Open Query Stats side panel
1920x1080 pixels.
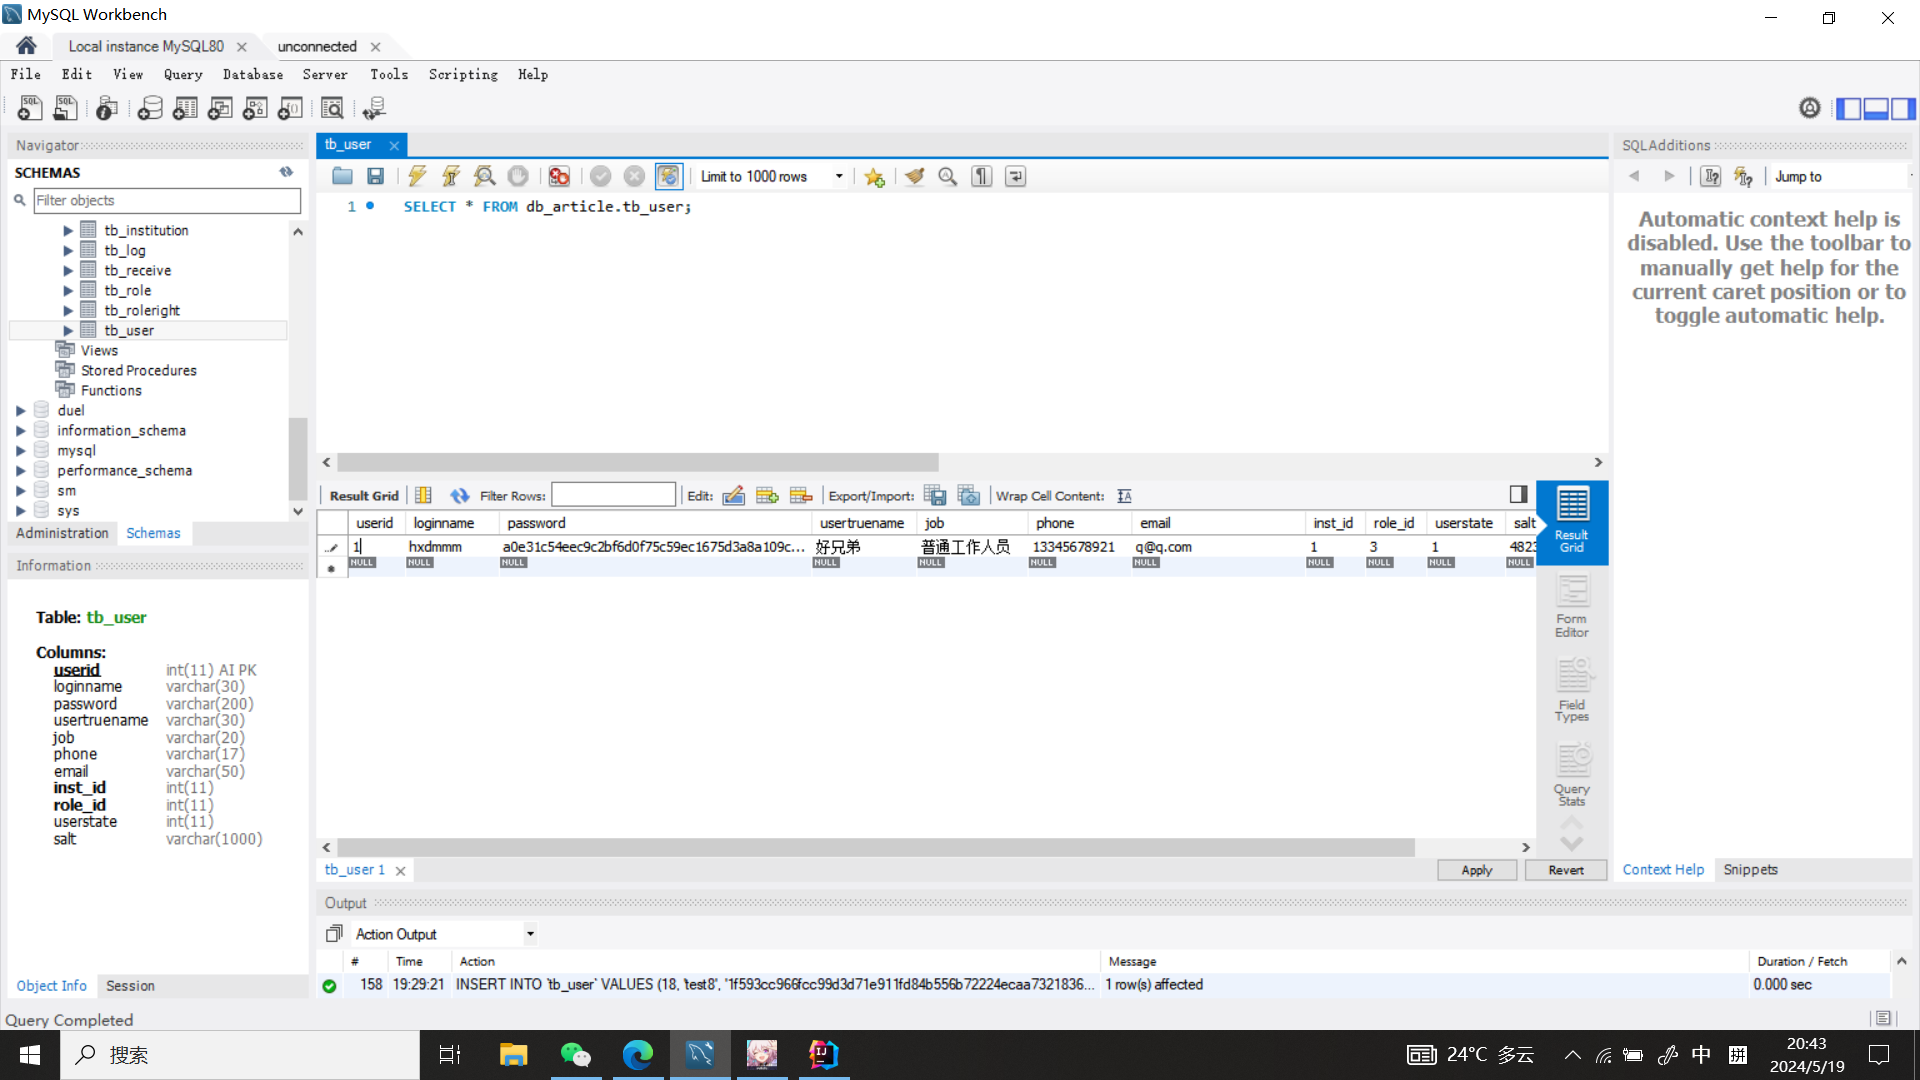click(1571, 774)
